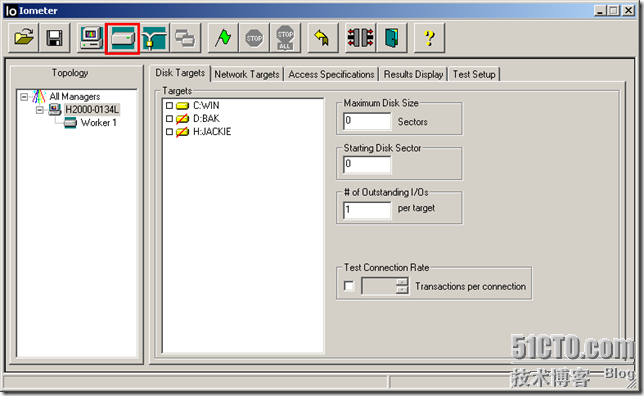The height and width of the screenshot is (396, 644).
Task: Close the Iometer window
Action: pyautogui.click(x=628, y=11)
